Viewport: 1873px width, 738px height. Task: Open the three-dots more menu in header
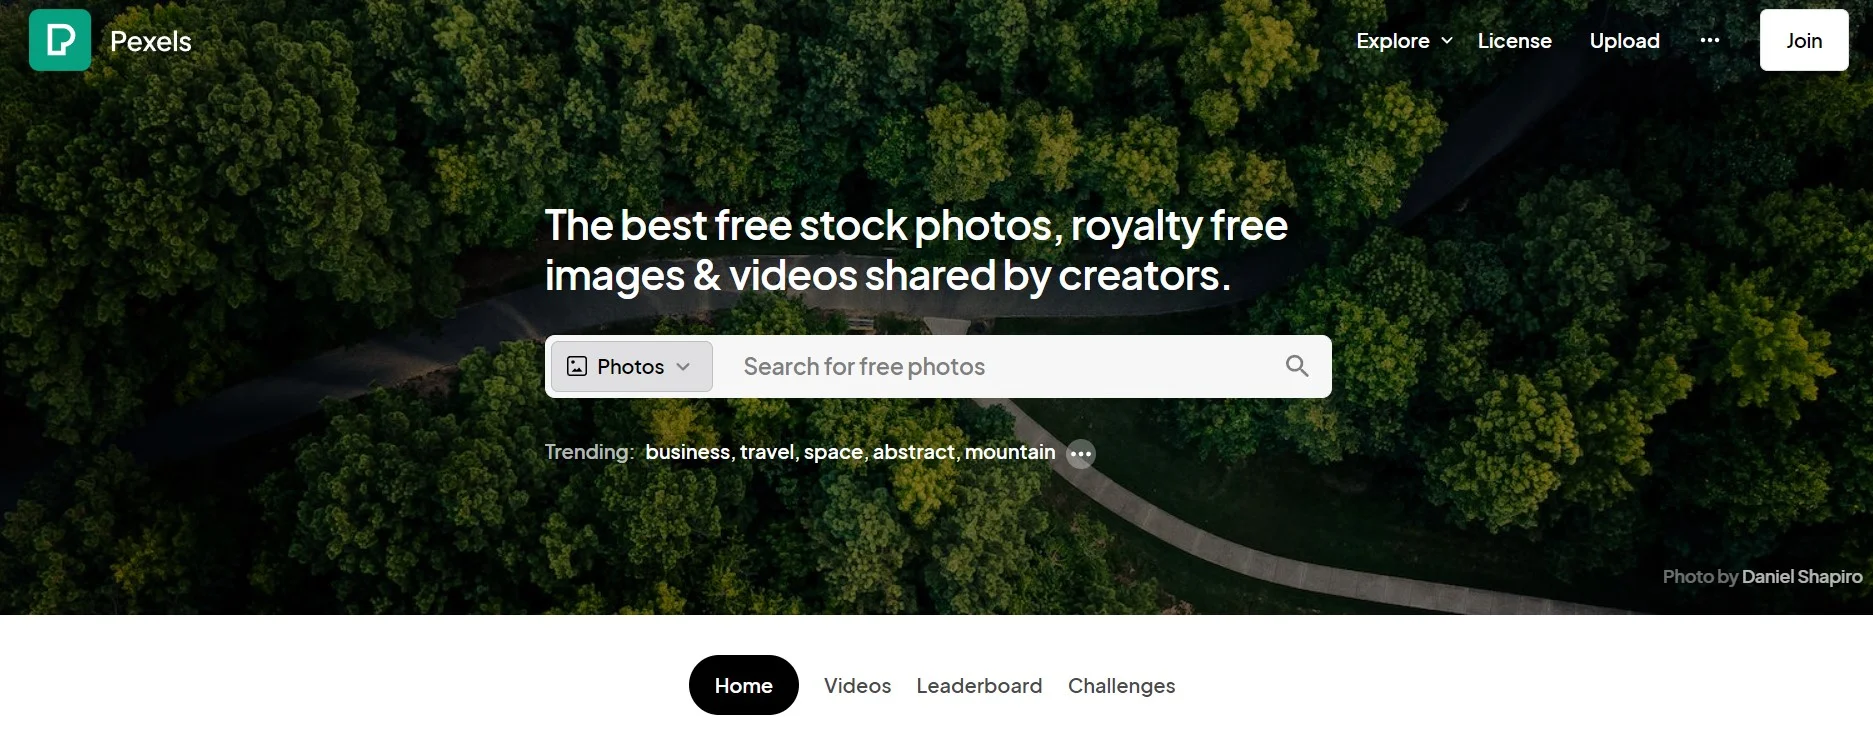coord(1709,41)
